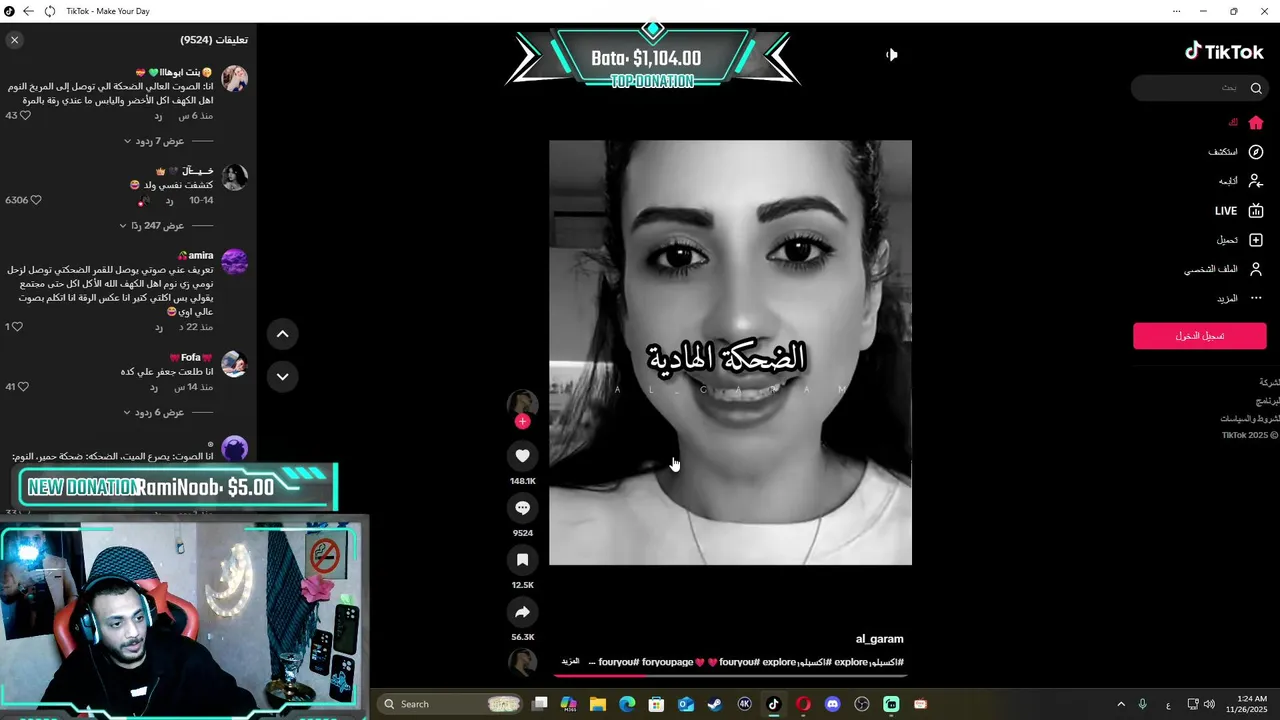Open 'الشركة' footer link
Screen dimensions: 1280x720
point(1270,382)
